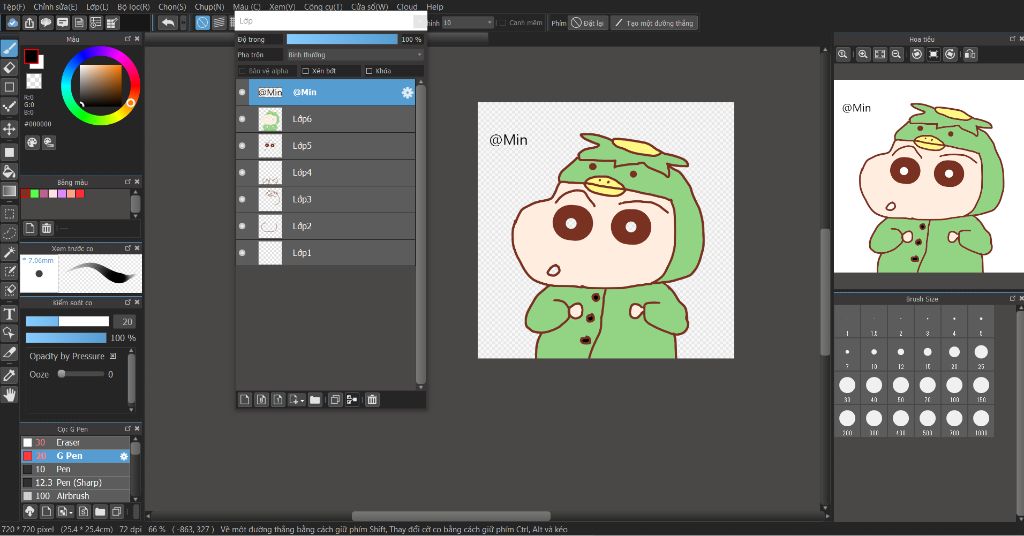Click the zoom in icon in Navigator panel
Viewport: 1024px width, 536px height.
click(x=863, y=54)
